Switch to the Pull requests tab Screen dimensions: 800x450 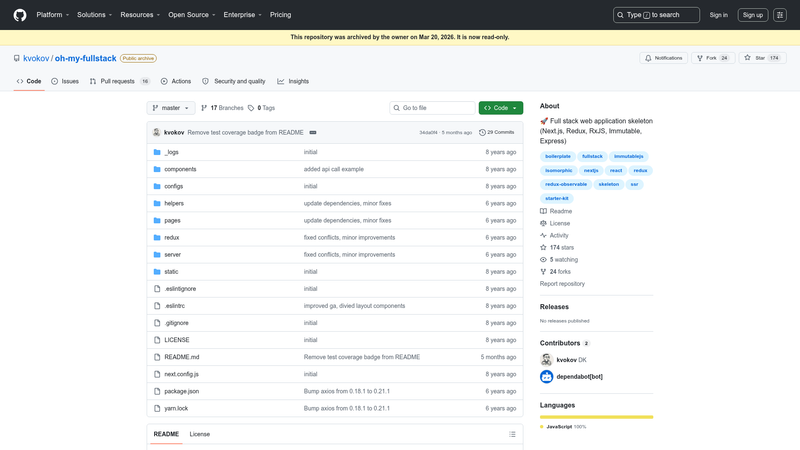[120, 81]
